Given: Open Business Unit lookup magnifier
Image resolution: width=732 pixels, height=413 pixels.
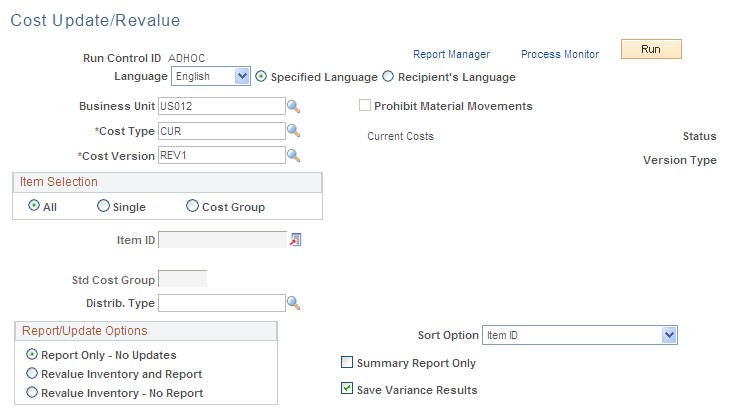Looking at the screenshot, I should coord(294,106).
